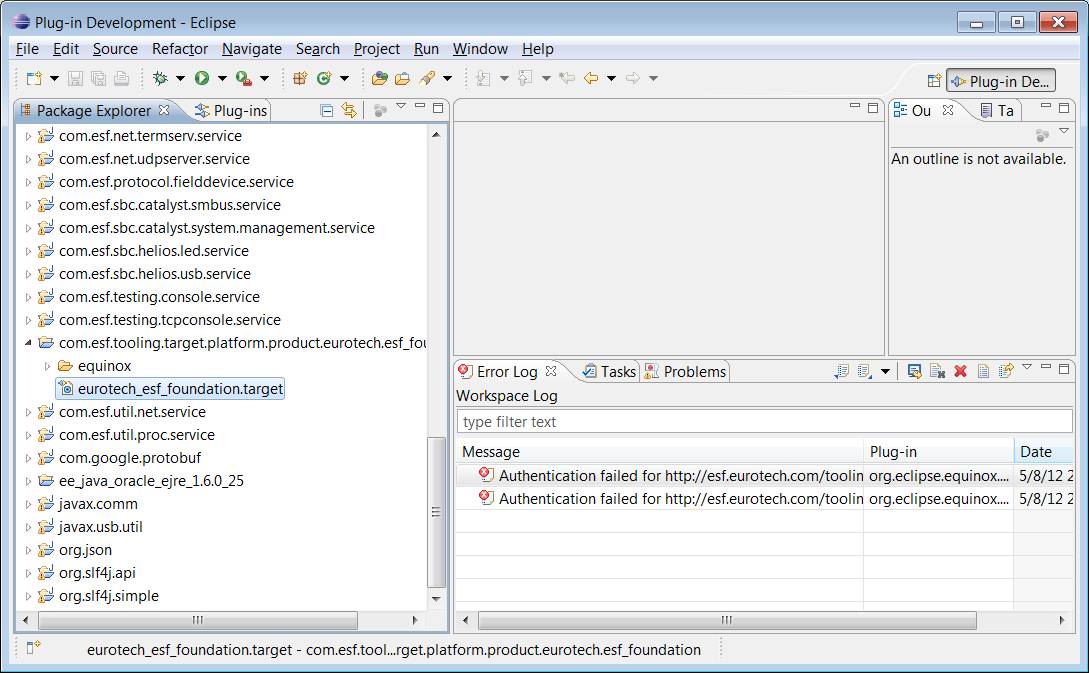Open the Refactor menu
This screenshot has width=1089, height=673.
(x=180, y=49)
